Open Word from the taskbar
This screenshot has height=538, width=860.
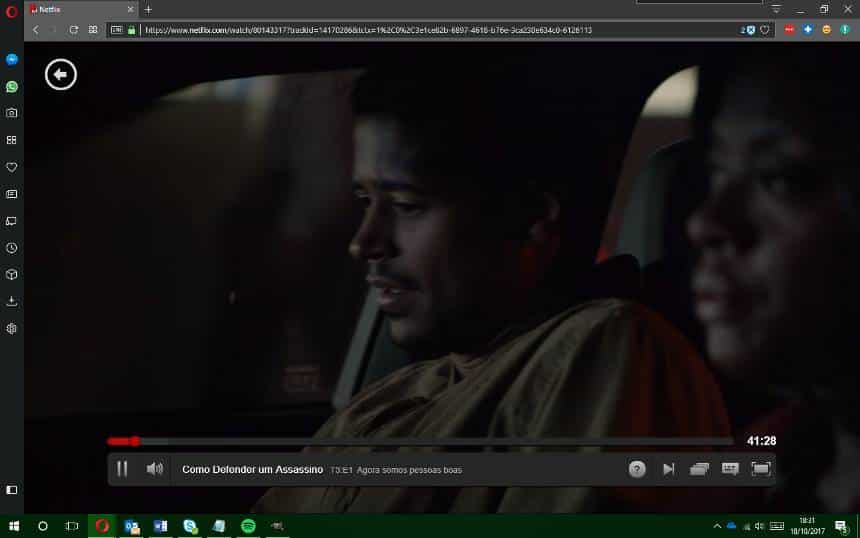(x=161, y=526)
